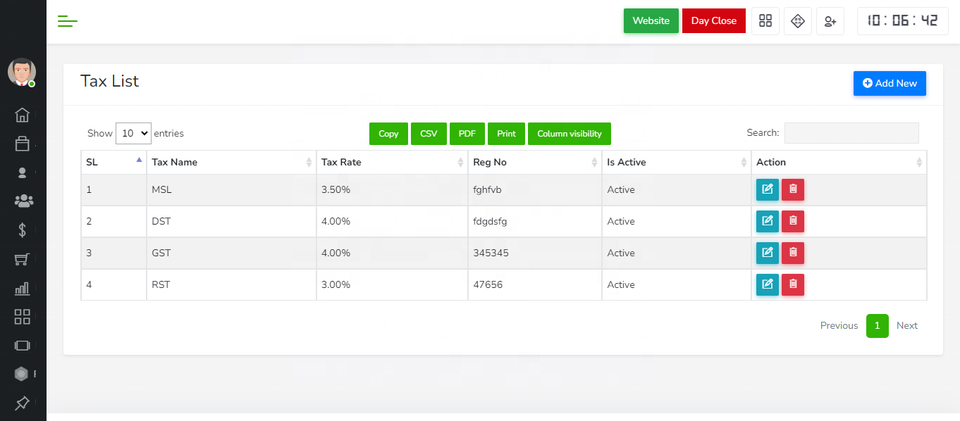Edit the GST tax row
This screenshot has width=960, height=421.
coord(767,253)
